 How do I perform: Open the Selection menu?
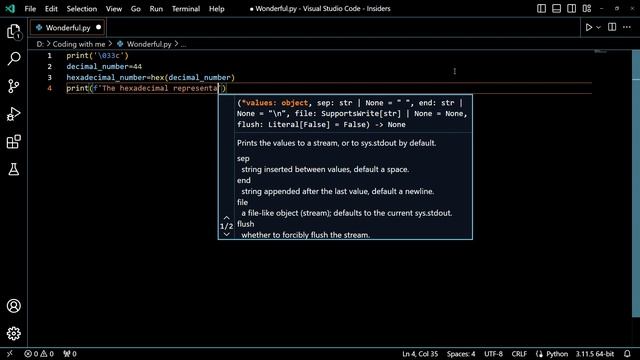tap(82, 9)
